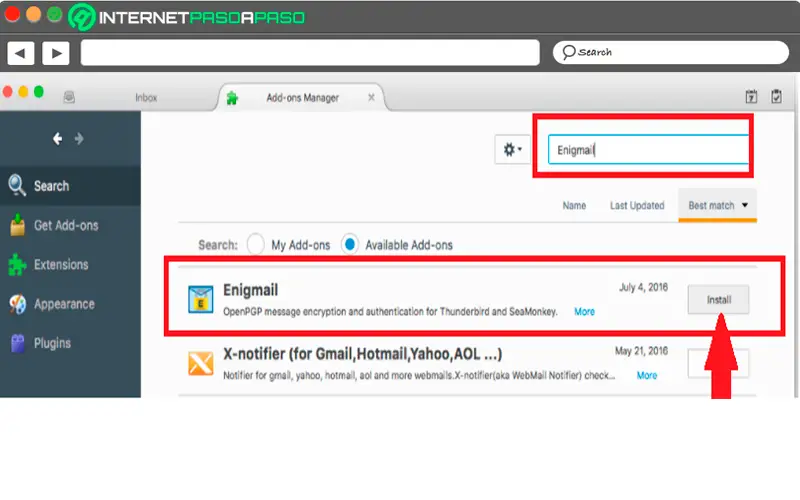Screen dimensions: 800x500
Task: Click the InternetPasoaPaso logo
Action: coord(187,17)
